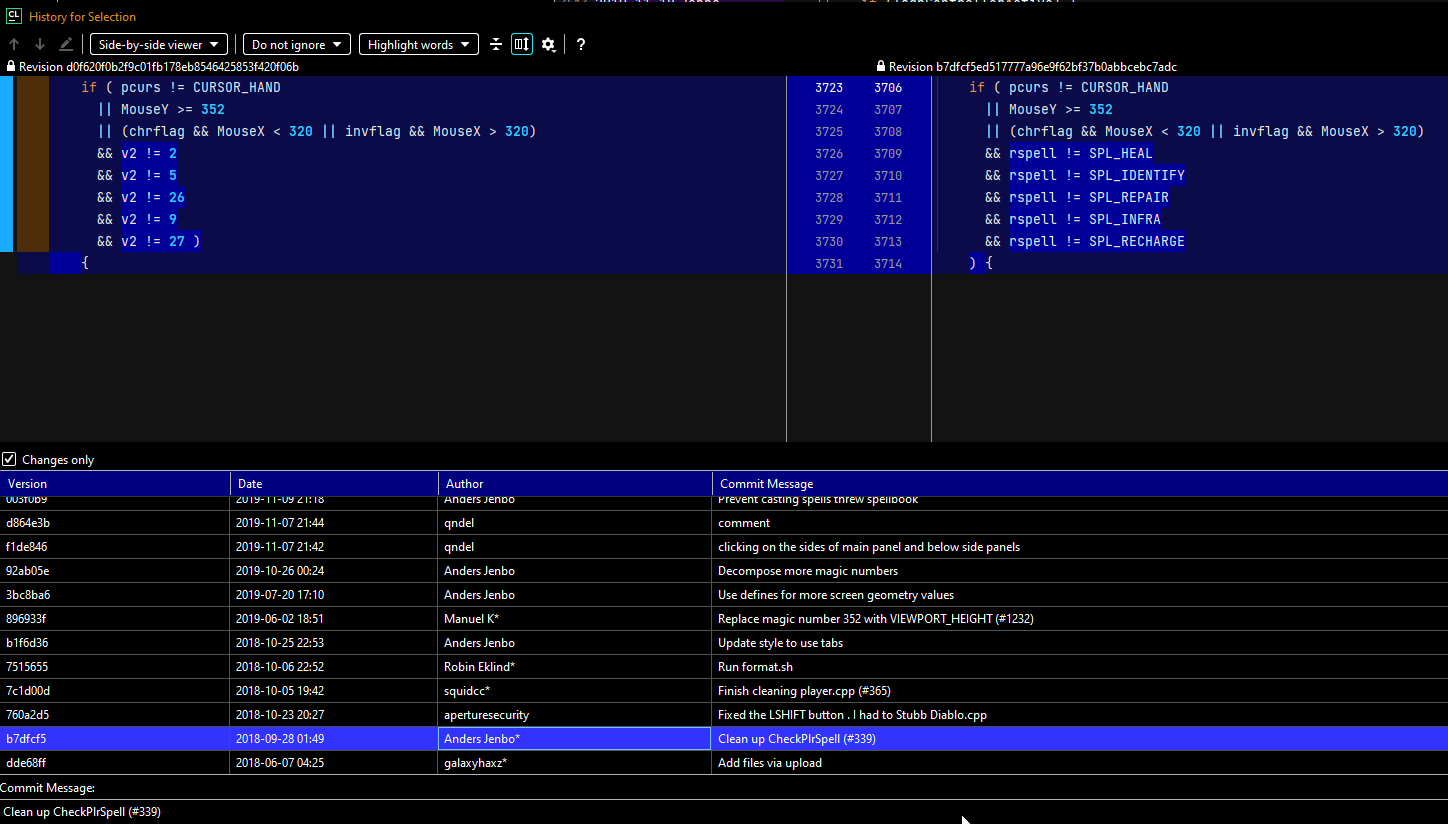This screenshot has width=1448, height=824.
Task: Toggle synchronized scrolling in the diff toolbar
Action: [x=521, y=44]
